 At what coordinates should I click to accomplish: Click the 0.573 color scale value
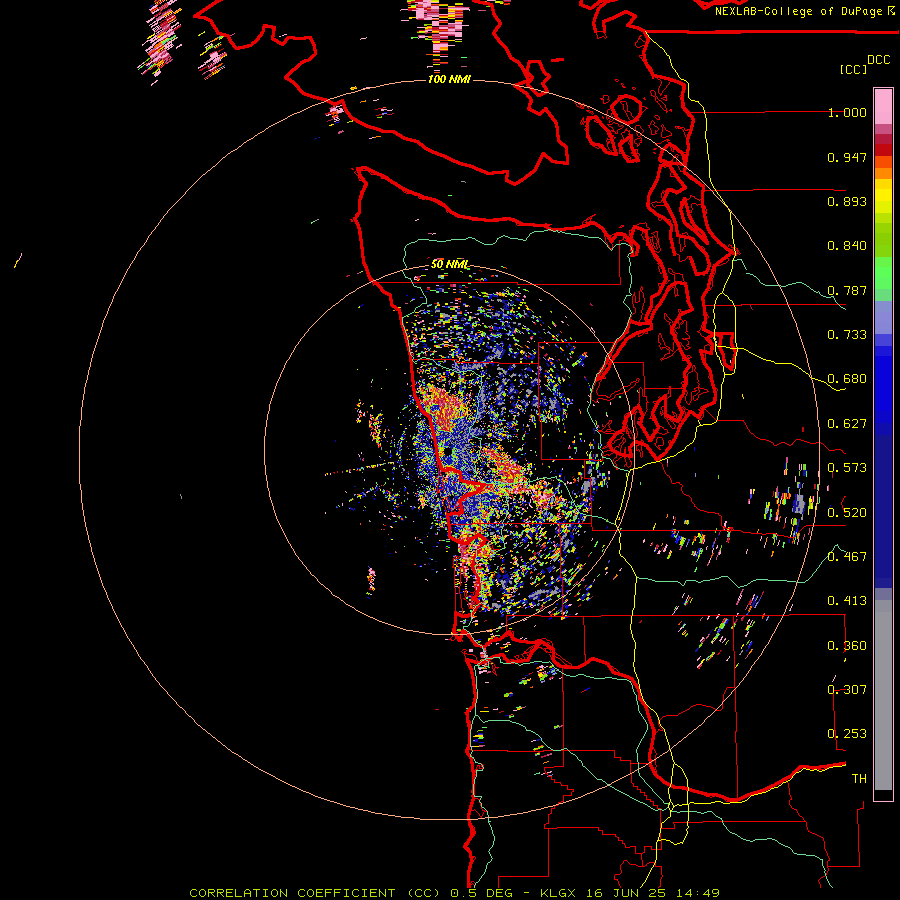[847, 468]
